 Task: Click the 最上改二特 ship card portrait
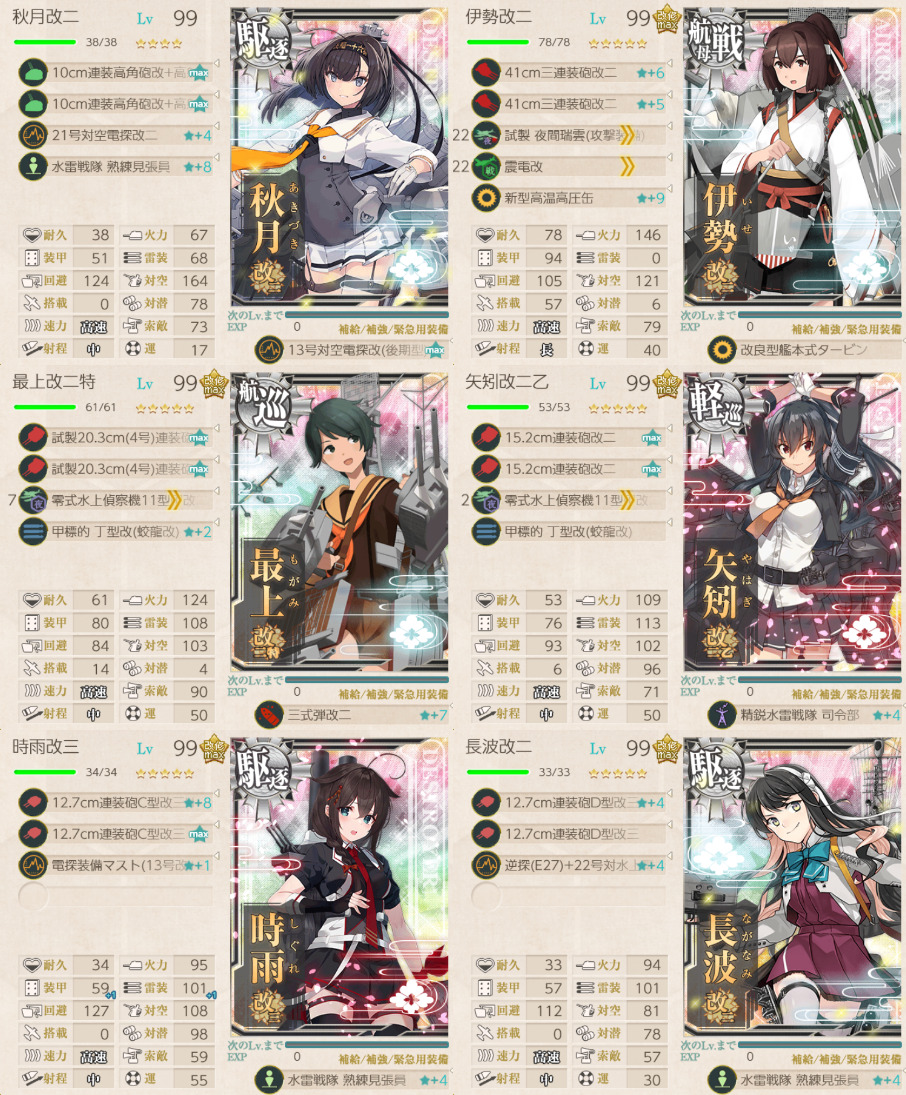coord(339,521)
